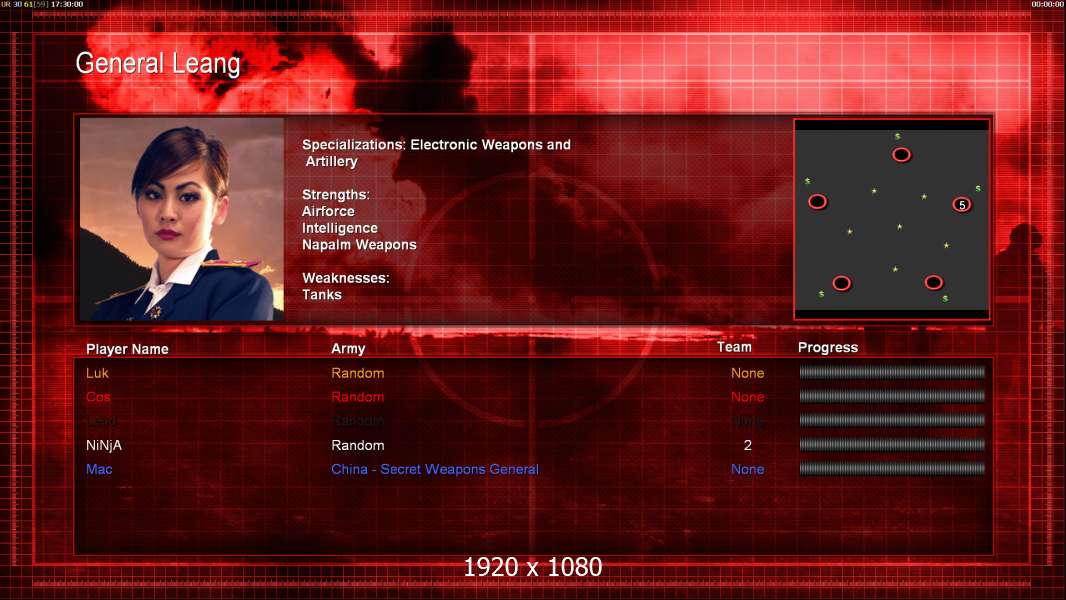The image size is (1066, 600).
Task: Select player name Luk
Action: pyautogui.click(x=97, y=373)
